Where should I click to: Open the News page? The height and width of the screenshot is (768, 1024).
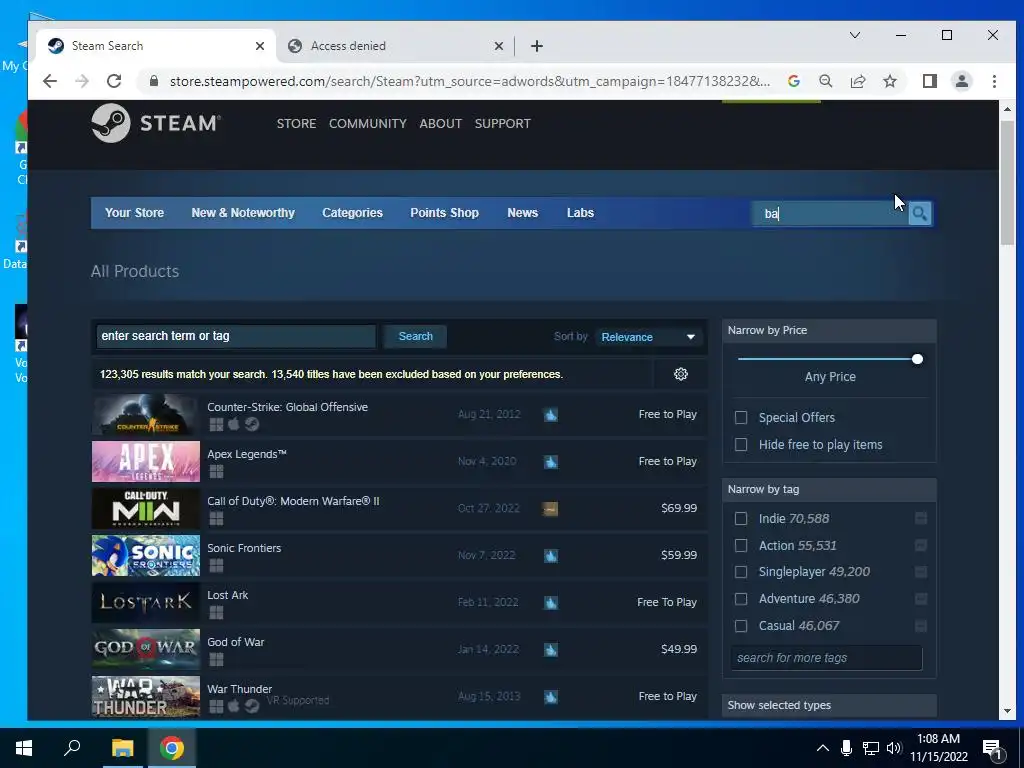[x=522, y=213]
